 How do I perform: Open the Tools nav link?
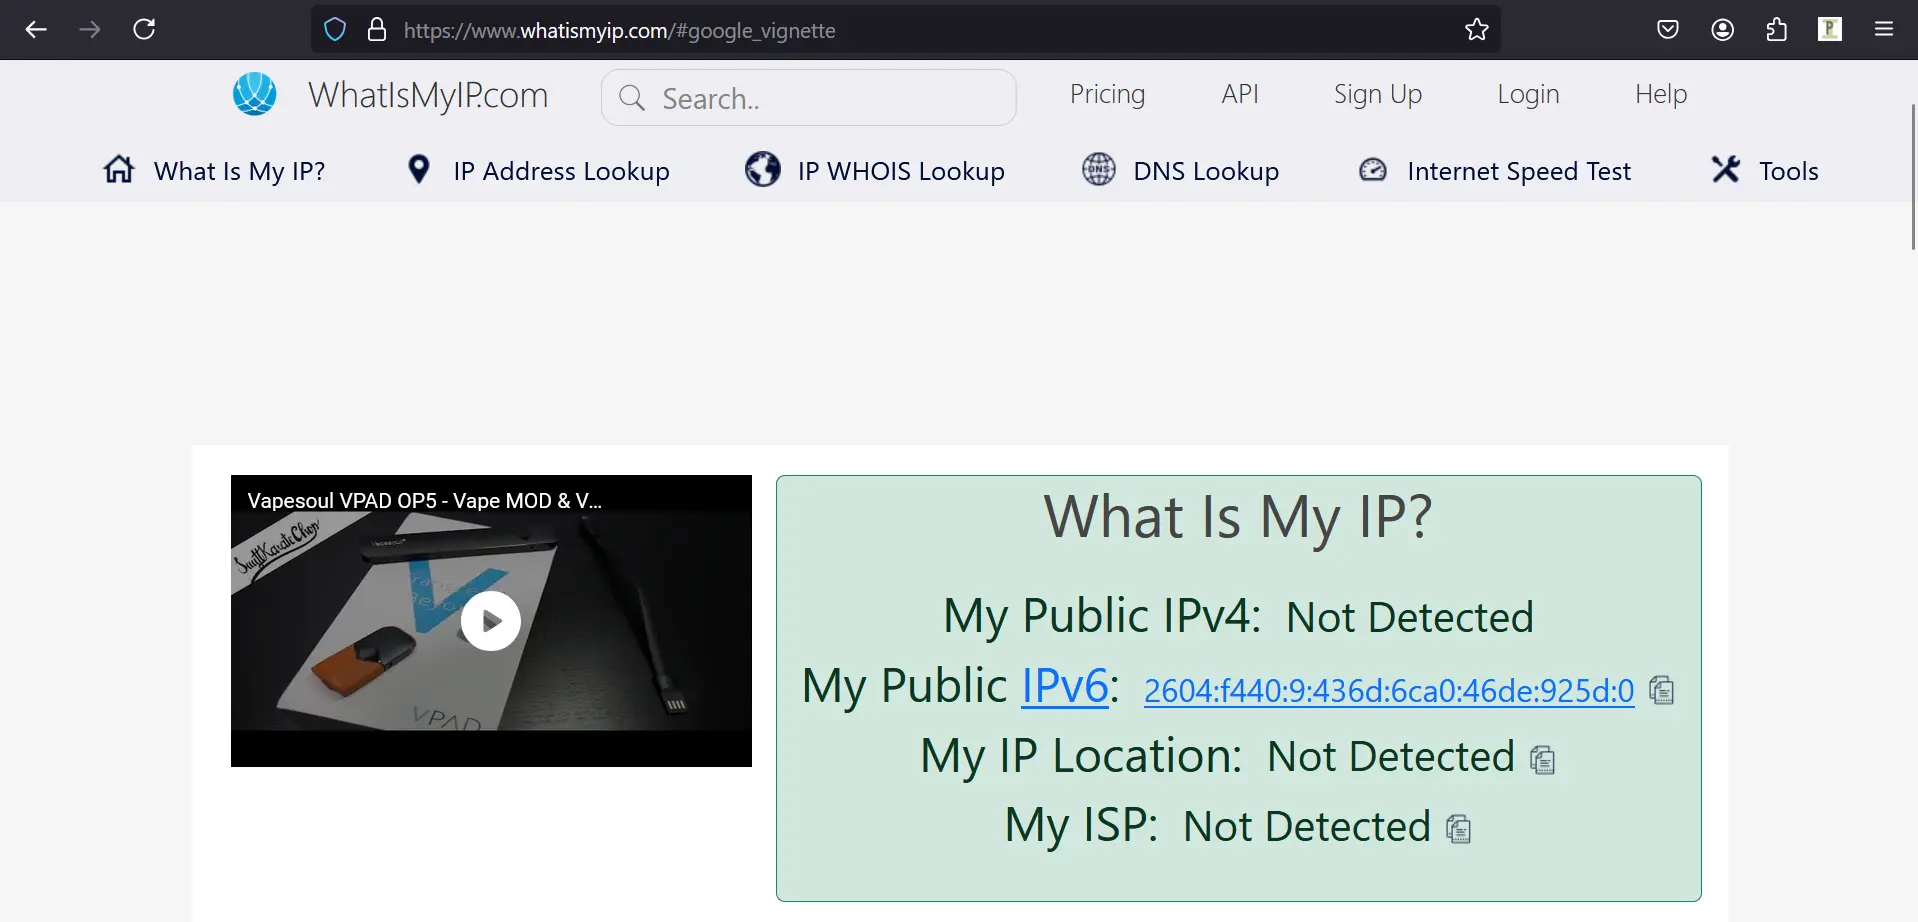1789,171
